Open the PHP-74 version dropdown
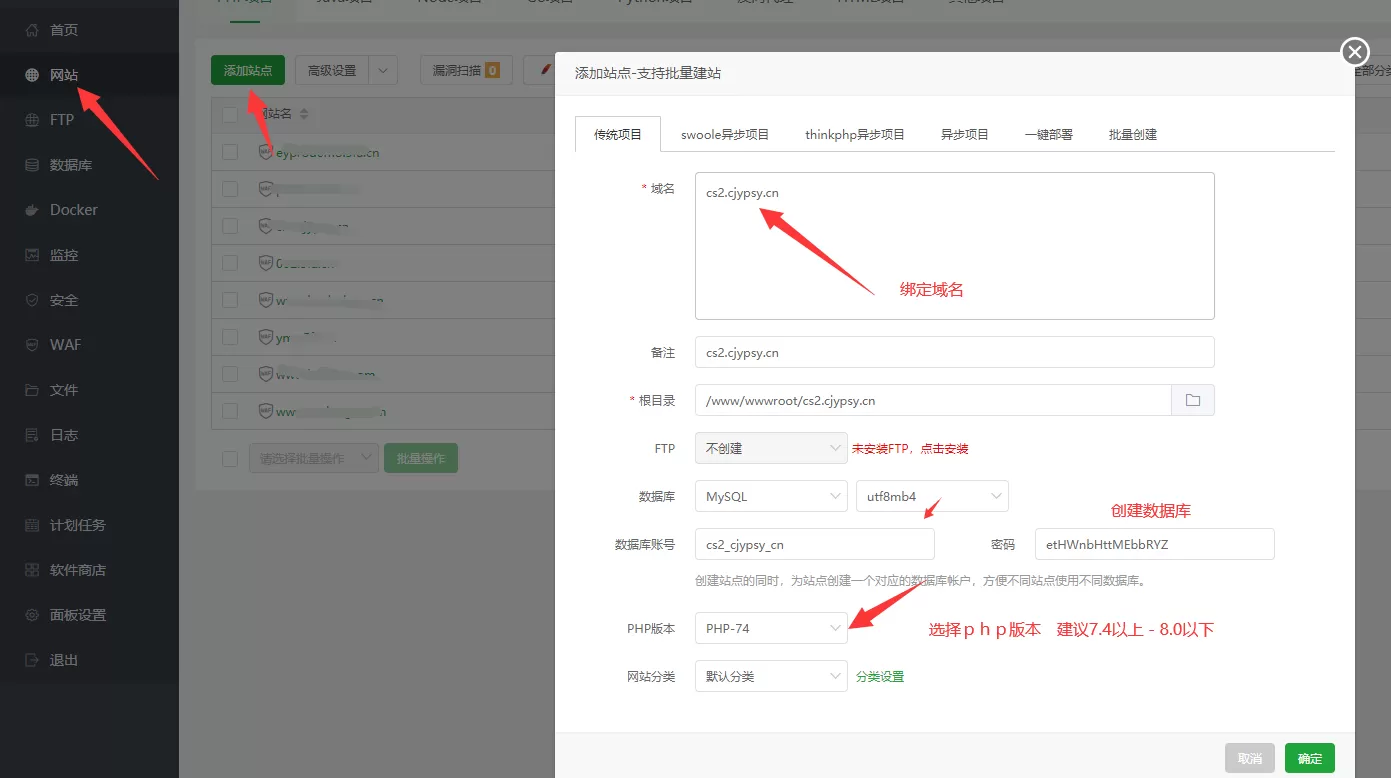This screenshot has height=778, width=1391. (771, 628)
